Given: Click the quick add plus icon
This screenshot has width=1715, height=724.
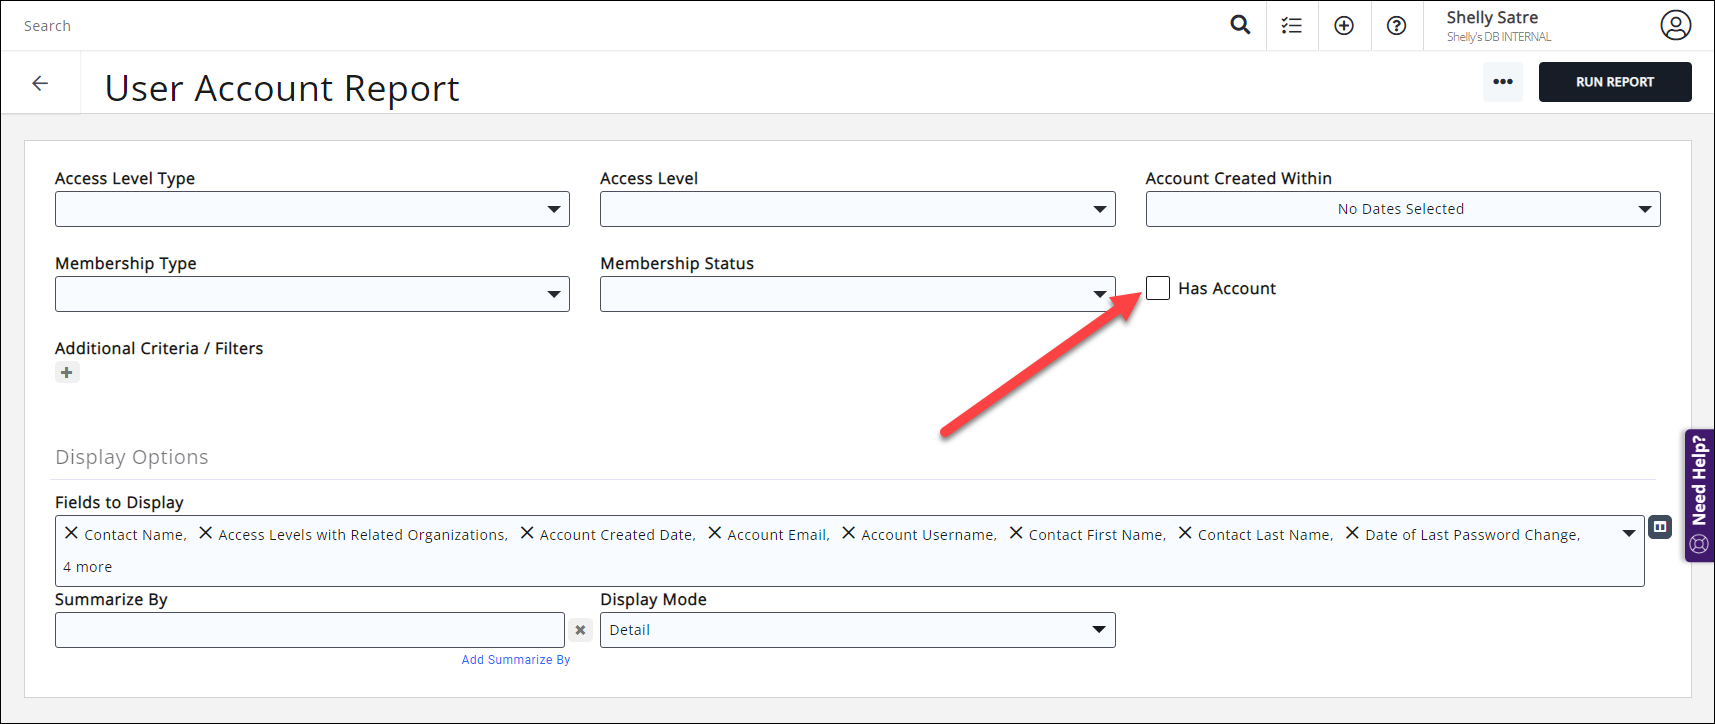Looking at the screenshot, I should pyautogui.click(x=1344, y=26).
